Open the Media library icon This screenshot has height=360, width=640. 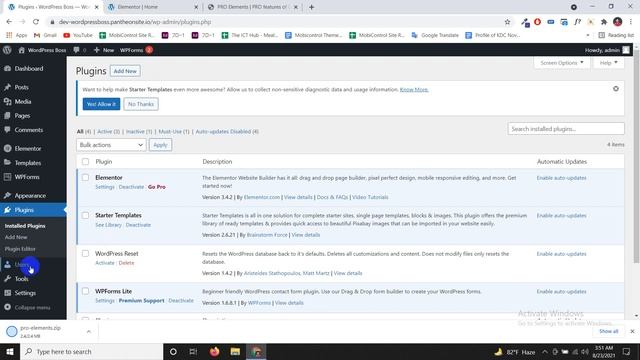7,101
